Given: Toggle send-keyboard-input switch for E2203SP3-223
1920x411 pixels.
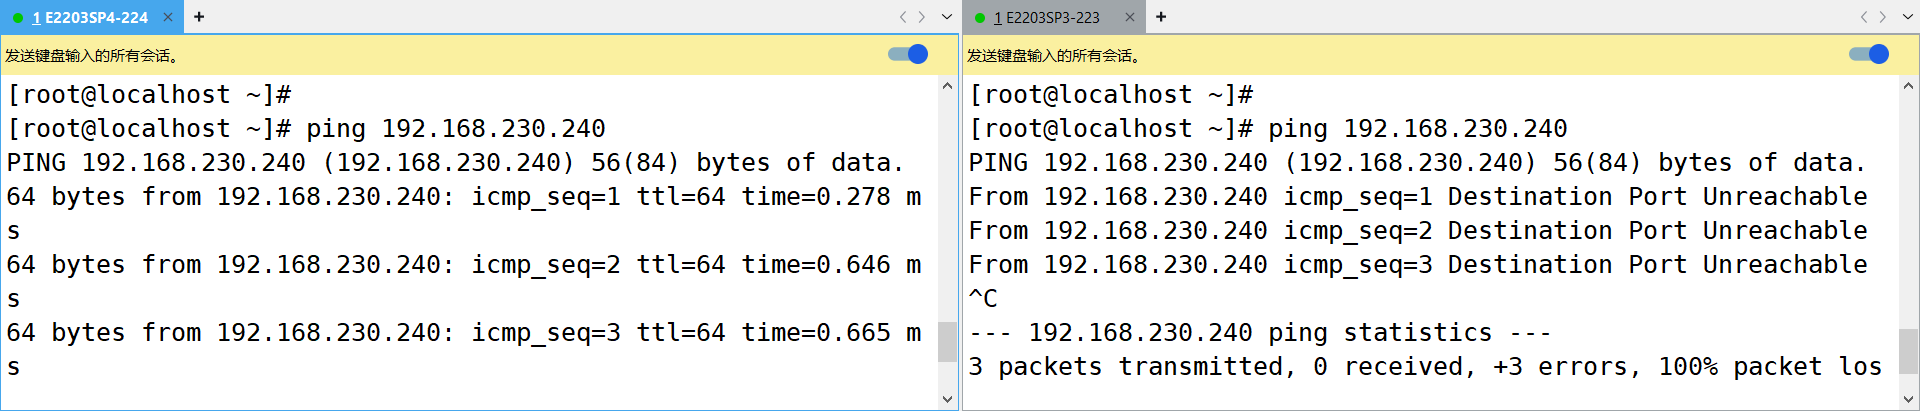Looking at the screenshot, I should [x=1869, y=54].
